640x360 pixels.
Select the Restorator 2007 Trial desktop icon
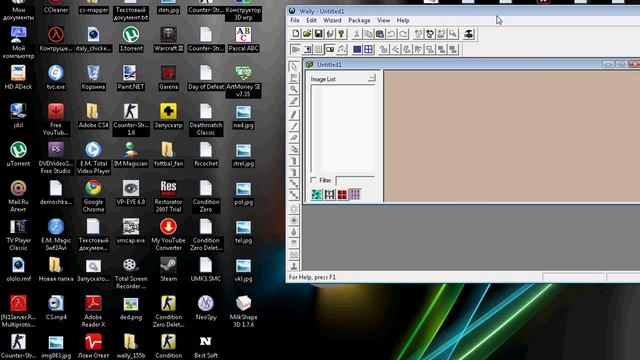point(168,196)
